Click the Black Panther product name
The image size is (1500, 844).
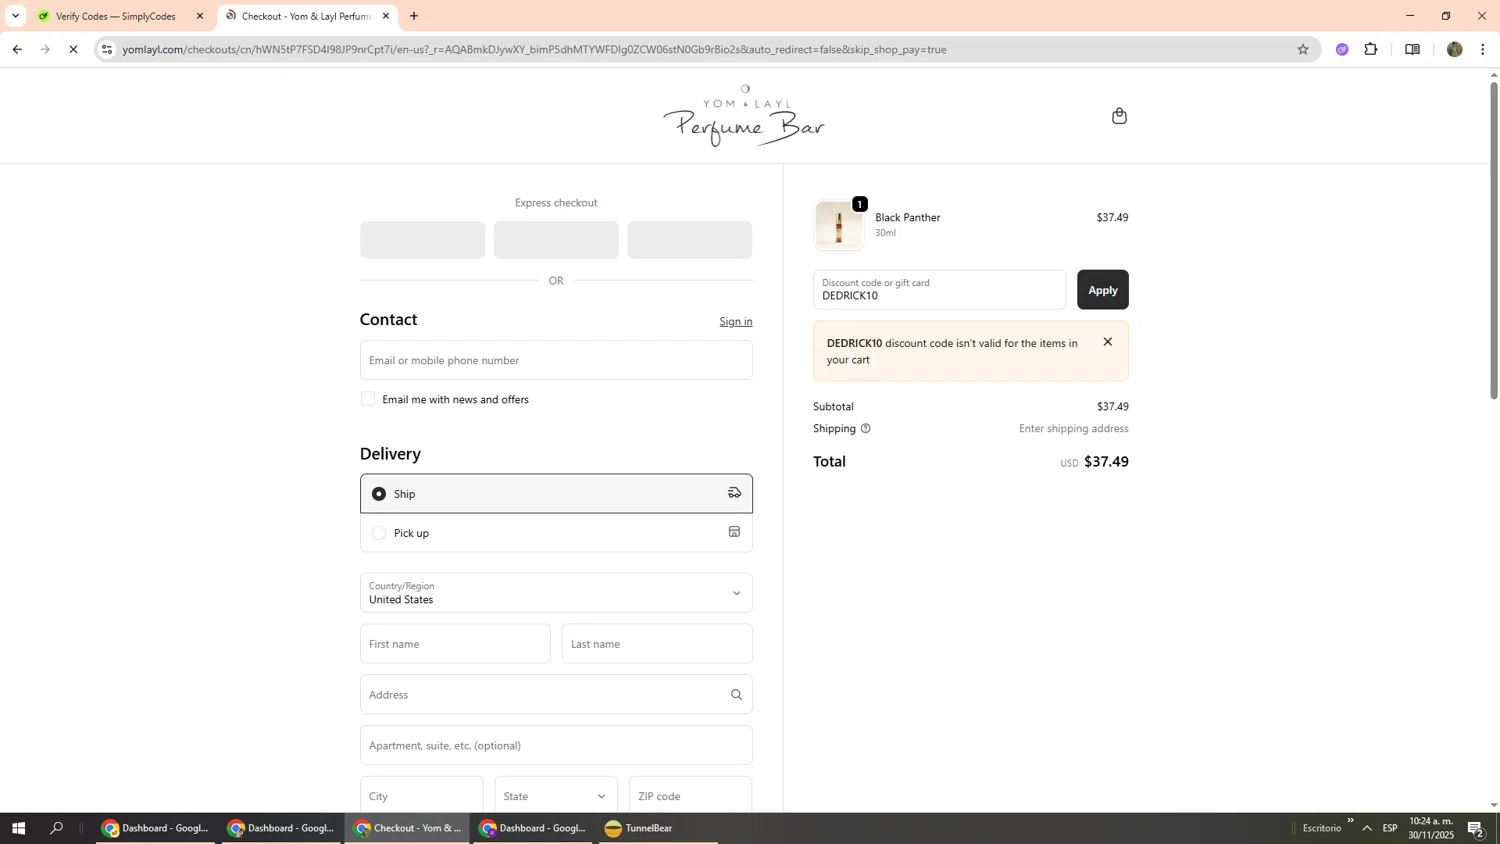(908, 217)
